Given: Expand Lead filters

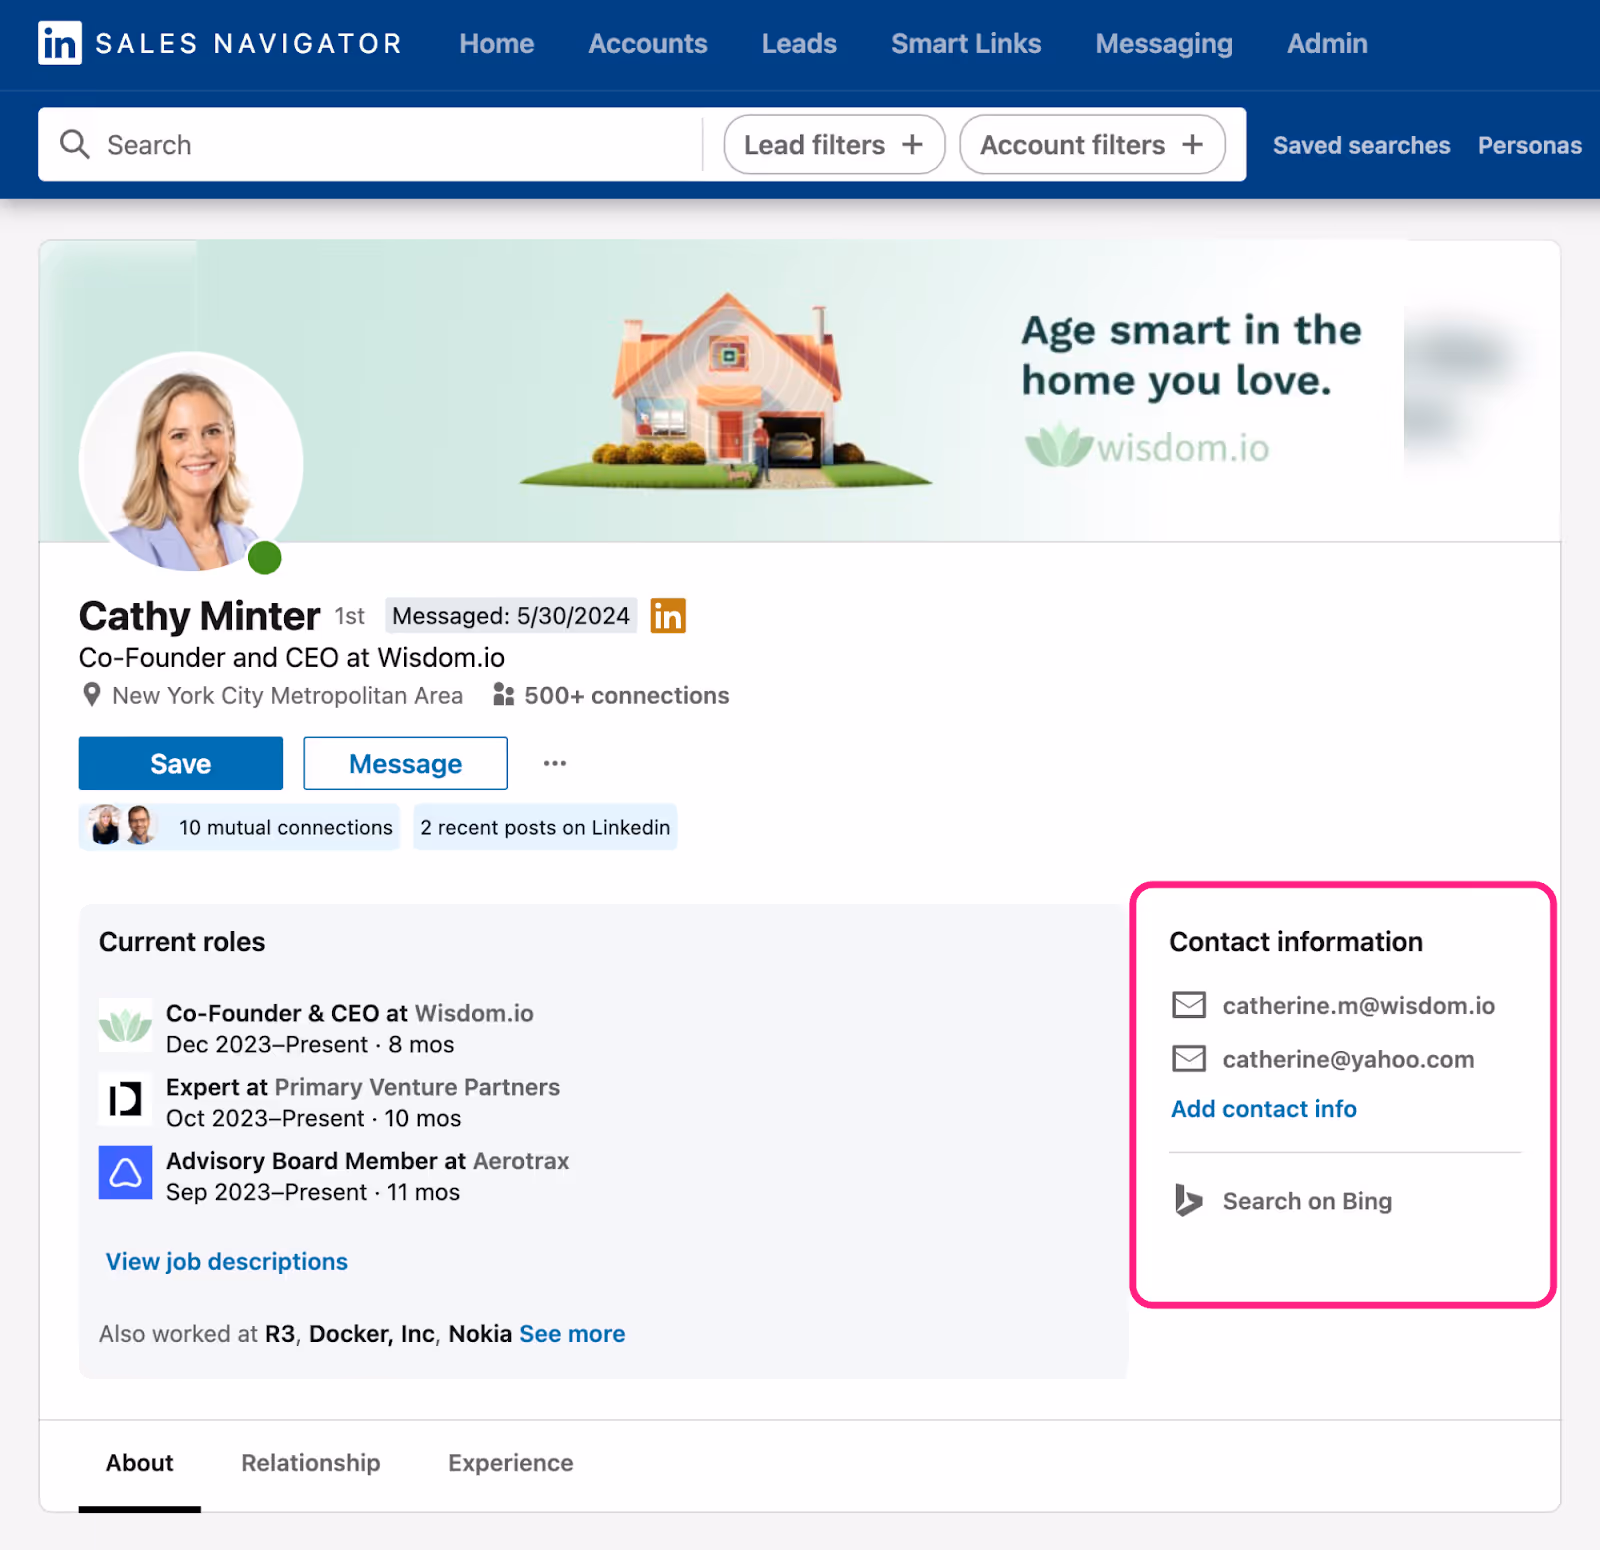Looking at the screenshot, I should tap(834, 144).
